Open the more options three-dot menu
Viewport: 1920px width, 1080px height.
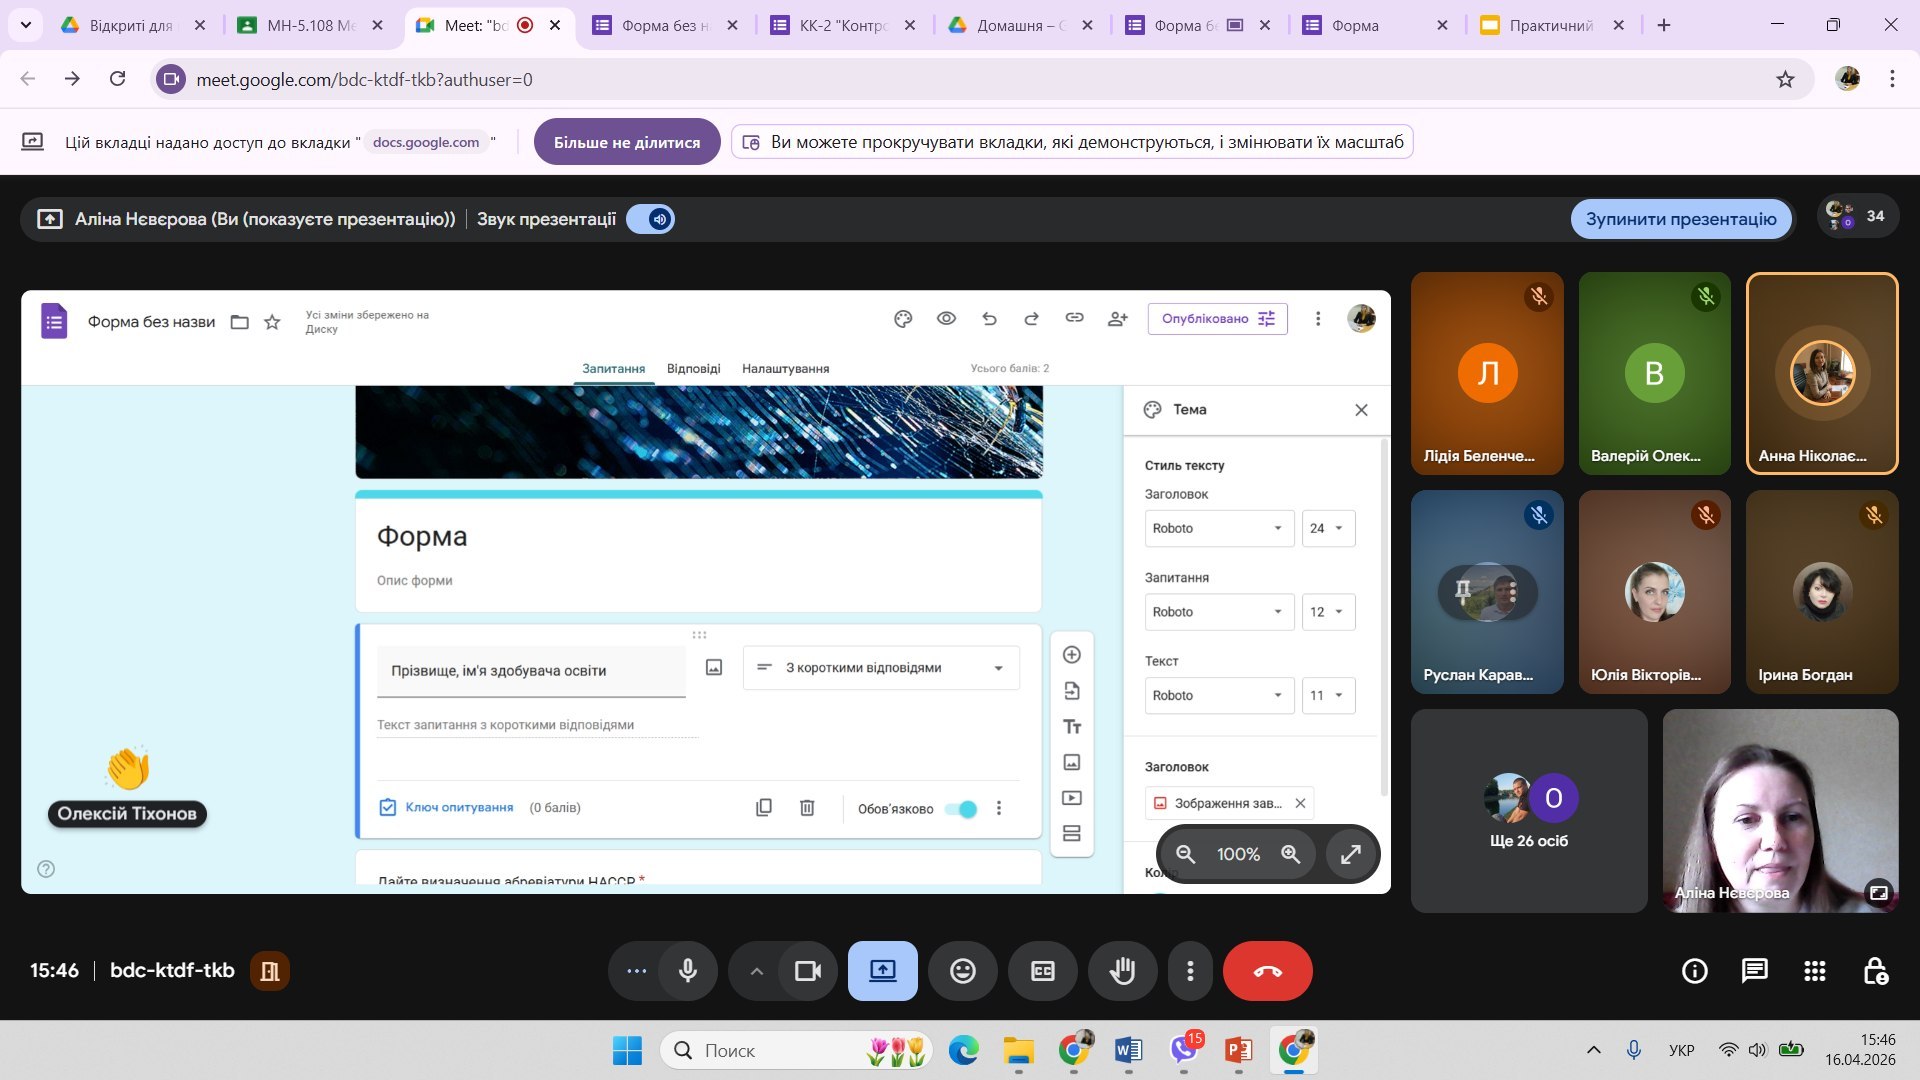[x=1190, y=971]
